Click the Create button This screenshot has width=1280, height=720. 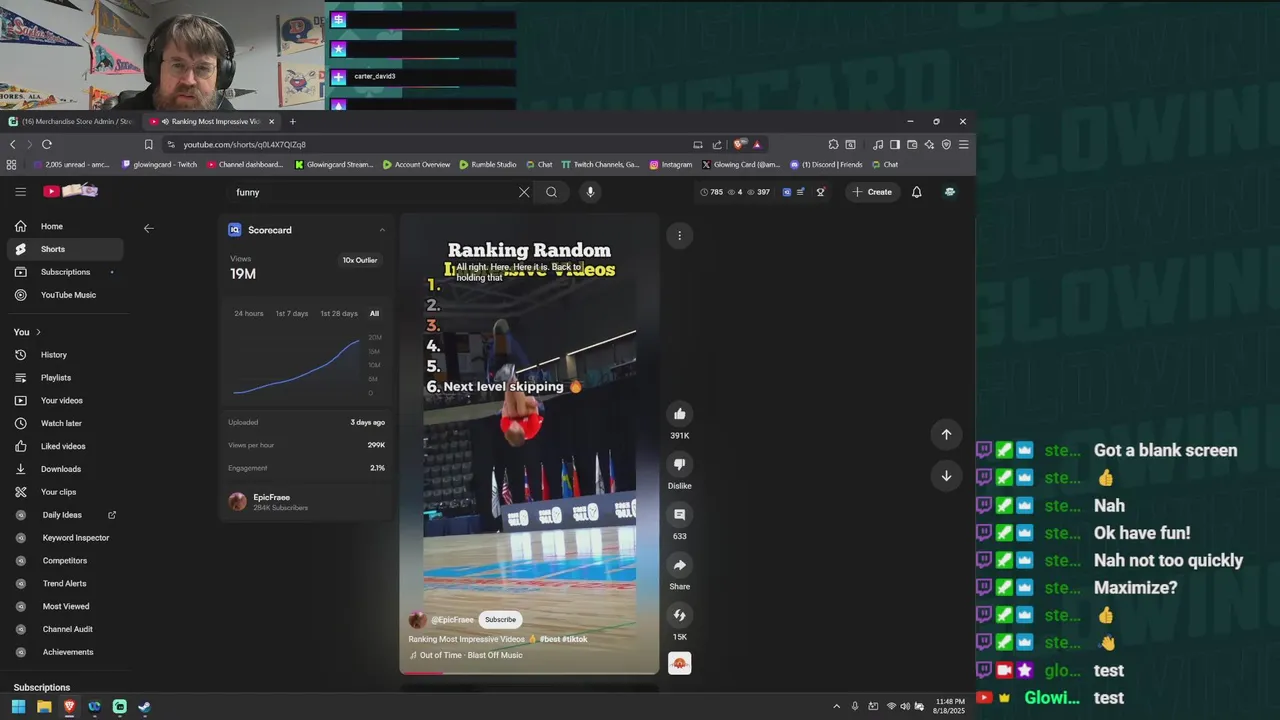(x=871, y=192)
